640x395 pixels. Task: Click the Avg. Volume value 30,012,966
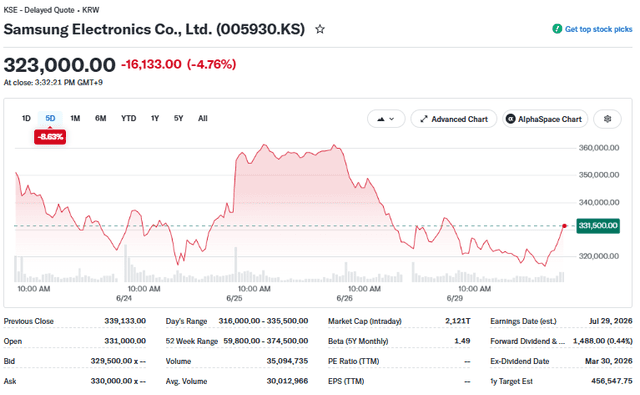(x=287, y=381)
